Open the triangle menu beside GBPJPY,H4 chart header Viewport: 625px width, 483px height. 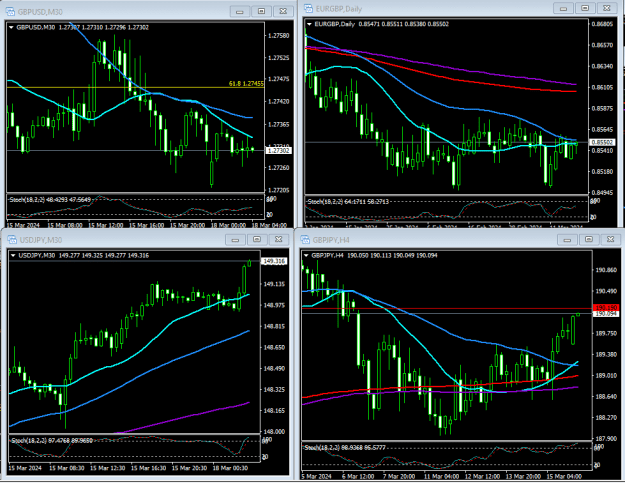pos(306,255)
